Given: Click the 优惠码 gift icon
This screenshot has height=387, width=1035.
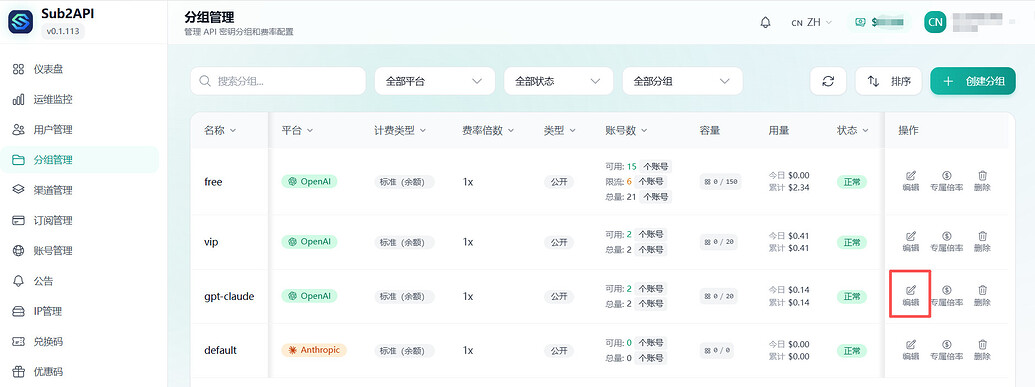Looking at the screenshot, I should click(18, 372).
